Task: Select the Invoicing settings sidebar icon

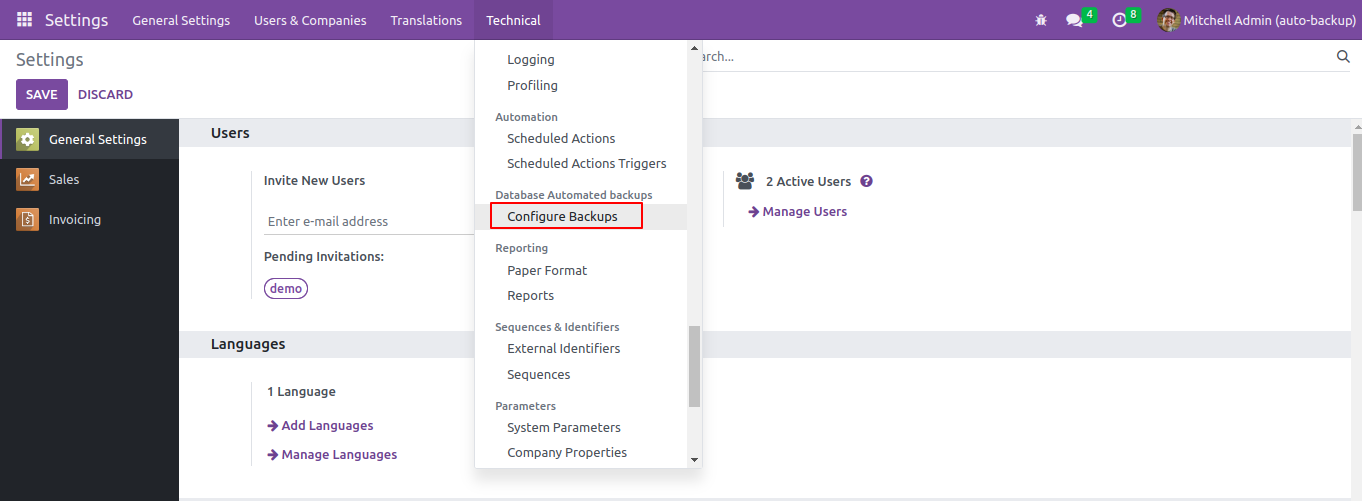Action: tap(27, 220)
